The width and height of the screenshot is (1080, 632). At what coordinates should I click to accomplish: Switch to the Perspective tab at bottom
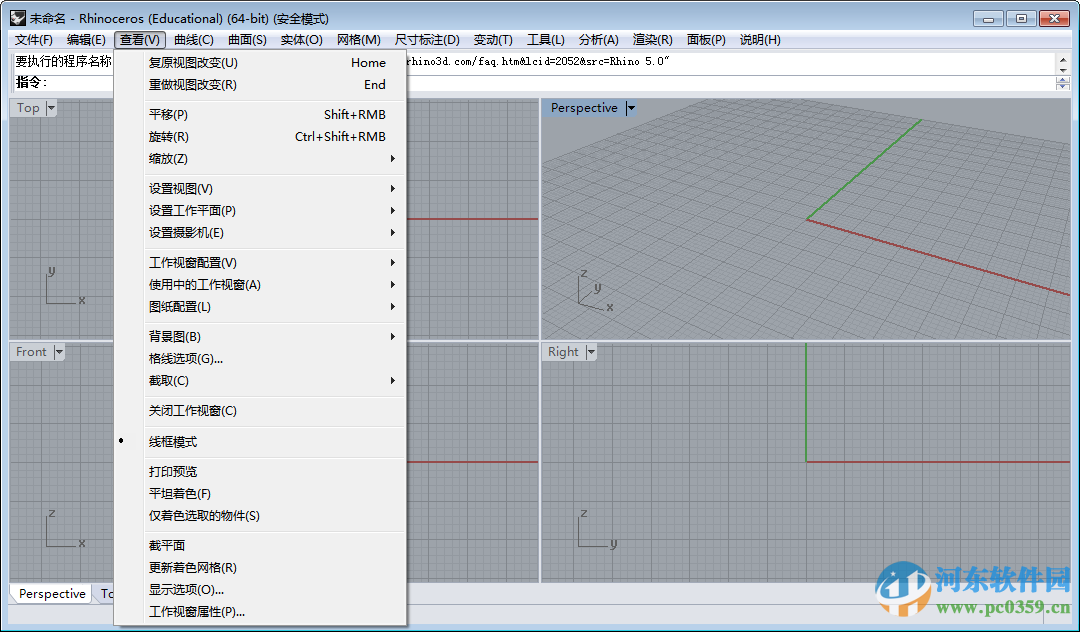coord(52,593)
